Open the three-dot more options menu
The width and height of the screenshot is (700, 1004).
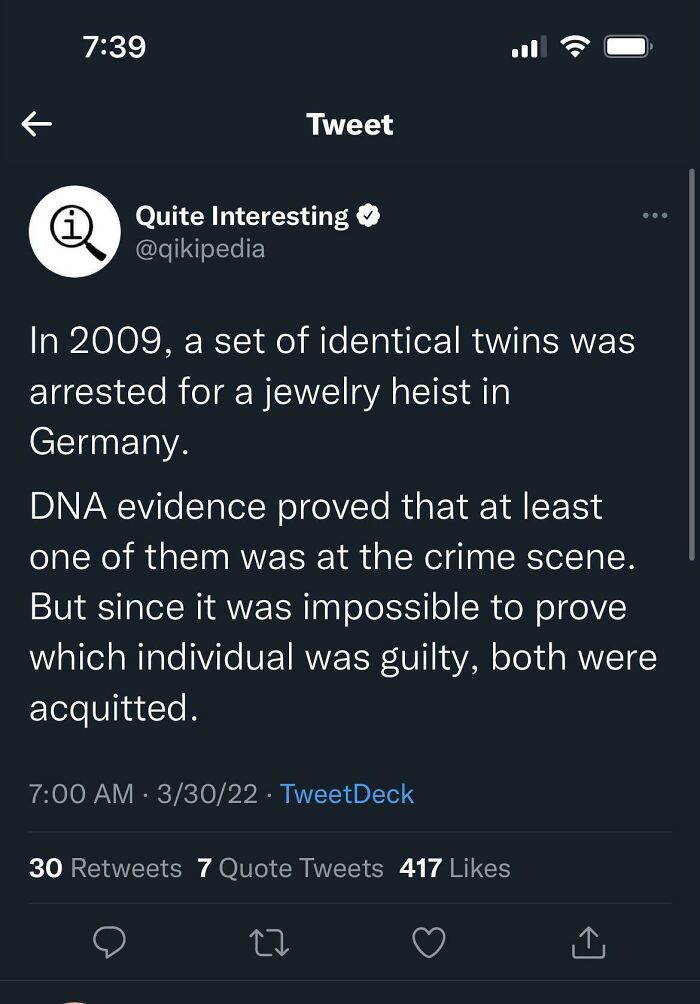pos(655,216)
